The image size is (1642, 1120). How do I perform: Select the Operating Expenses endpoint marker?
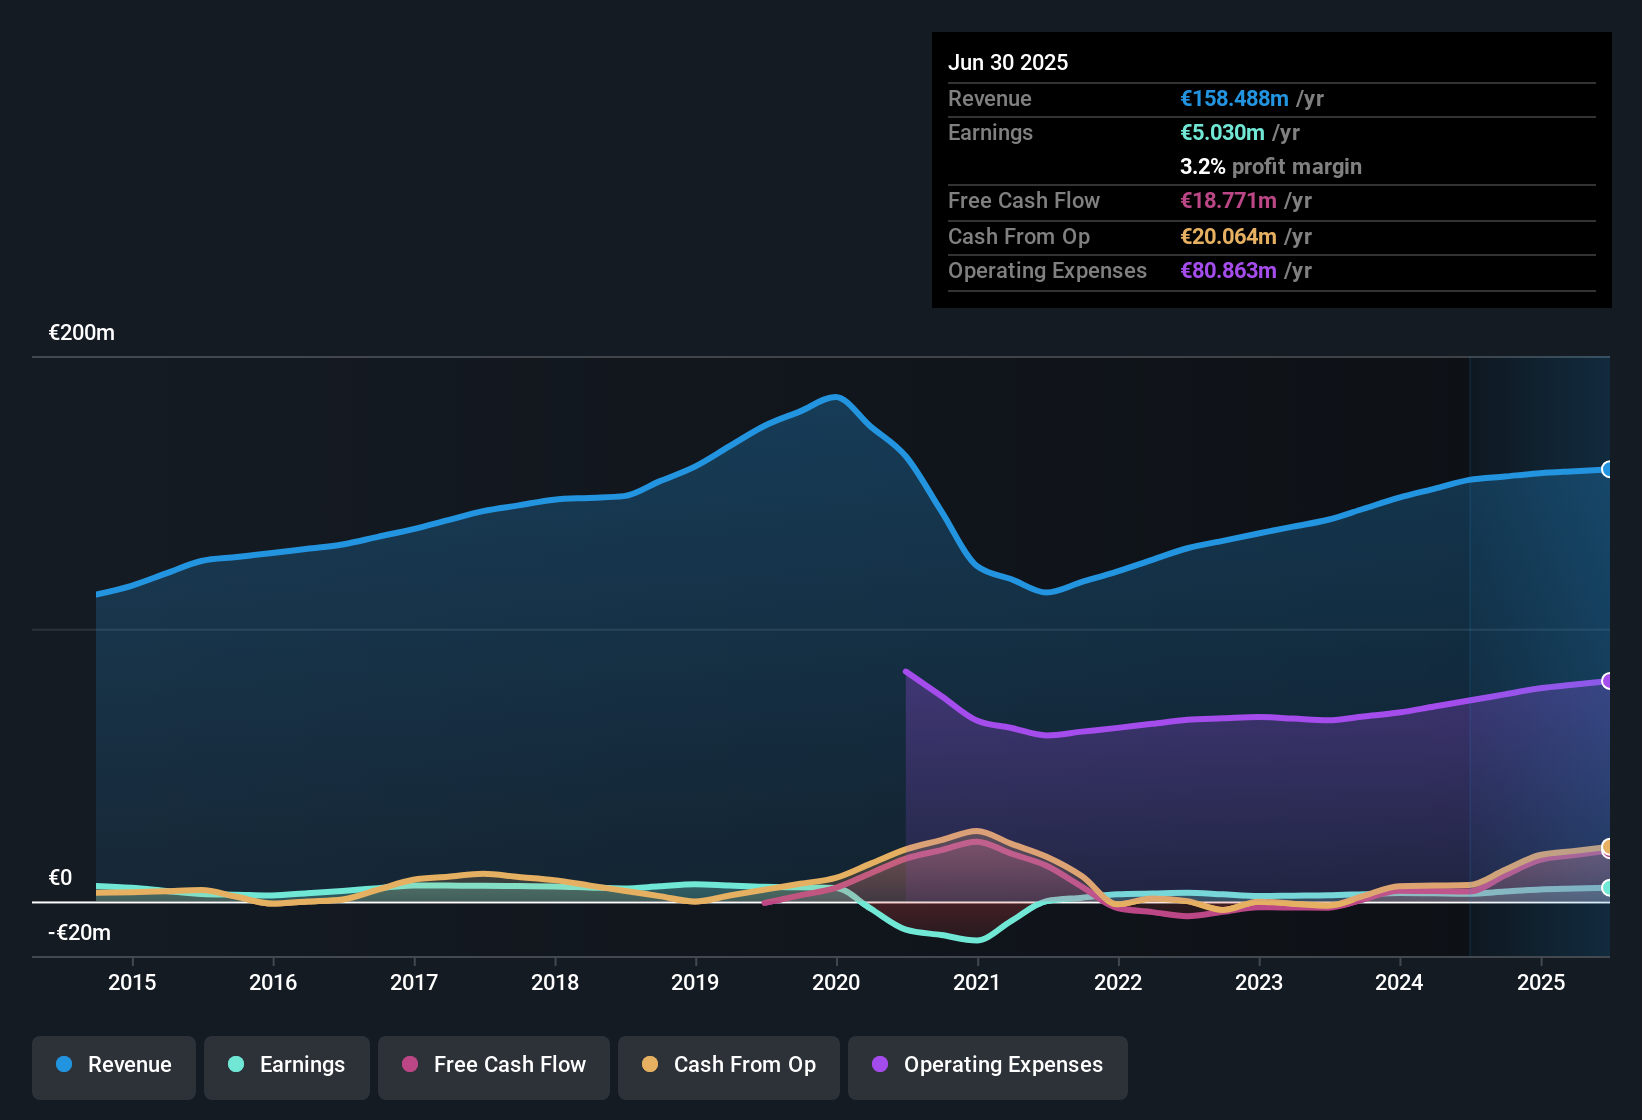pos(1608,681)
